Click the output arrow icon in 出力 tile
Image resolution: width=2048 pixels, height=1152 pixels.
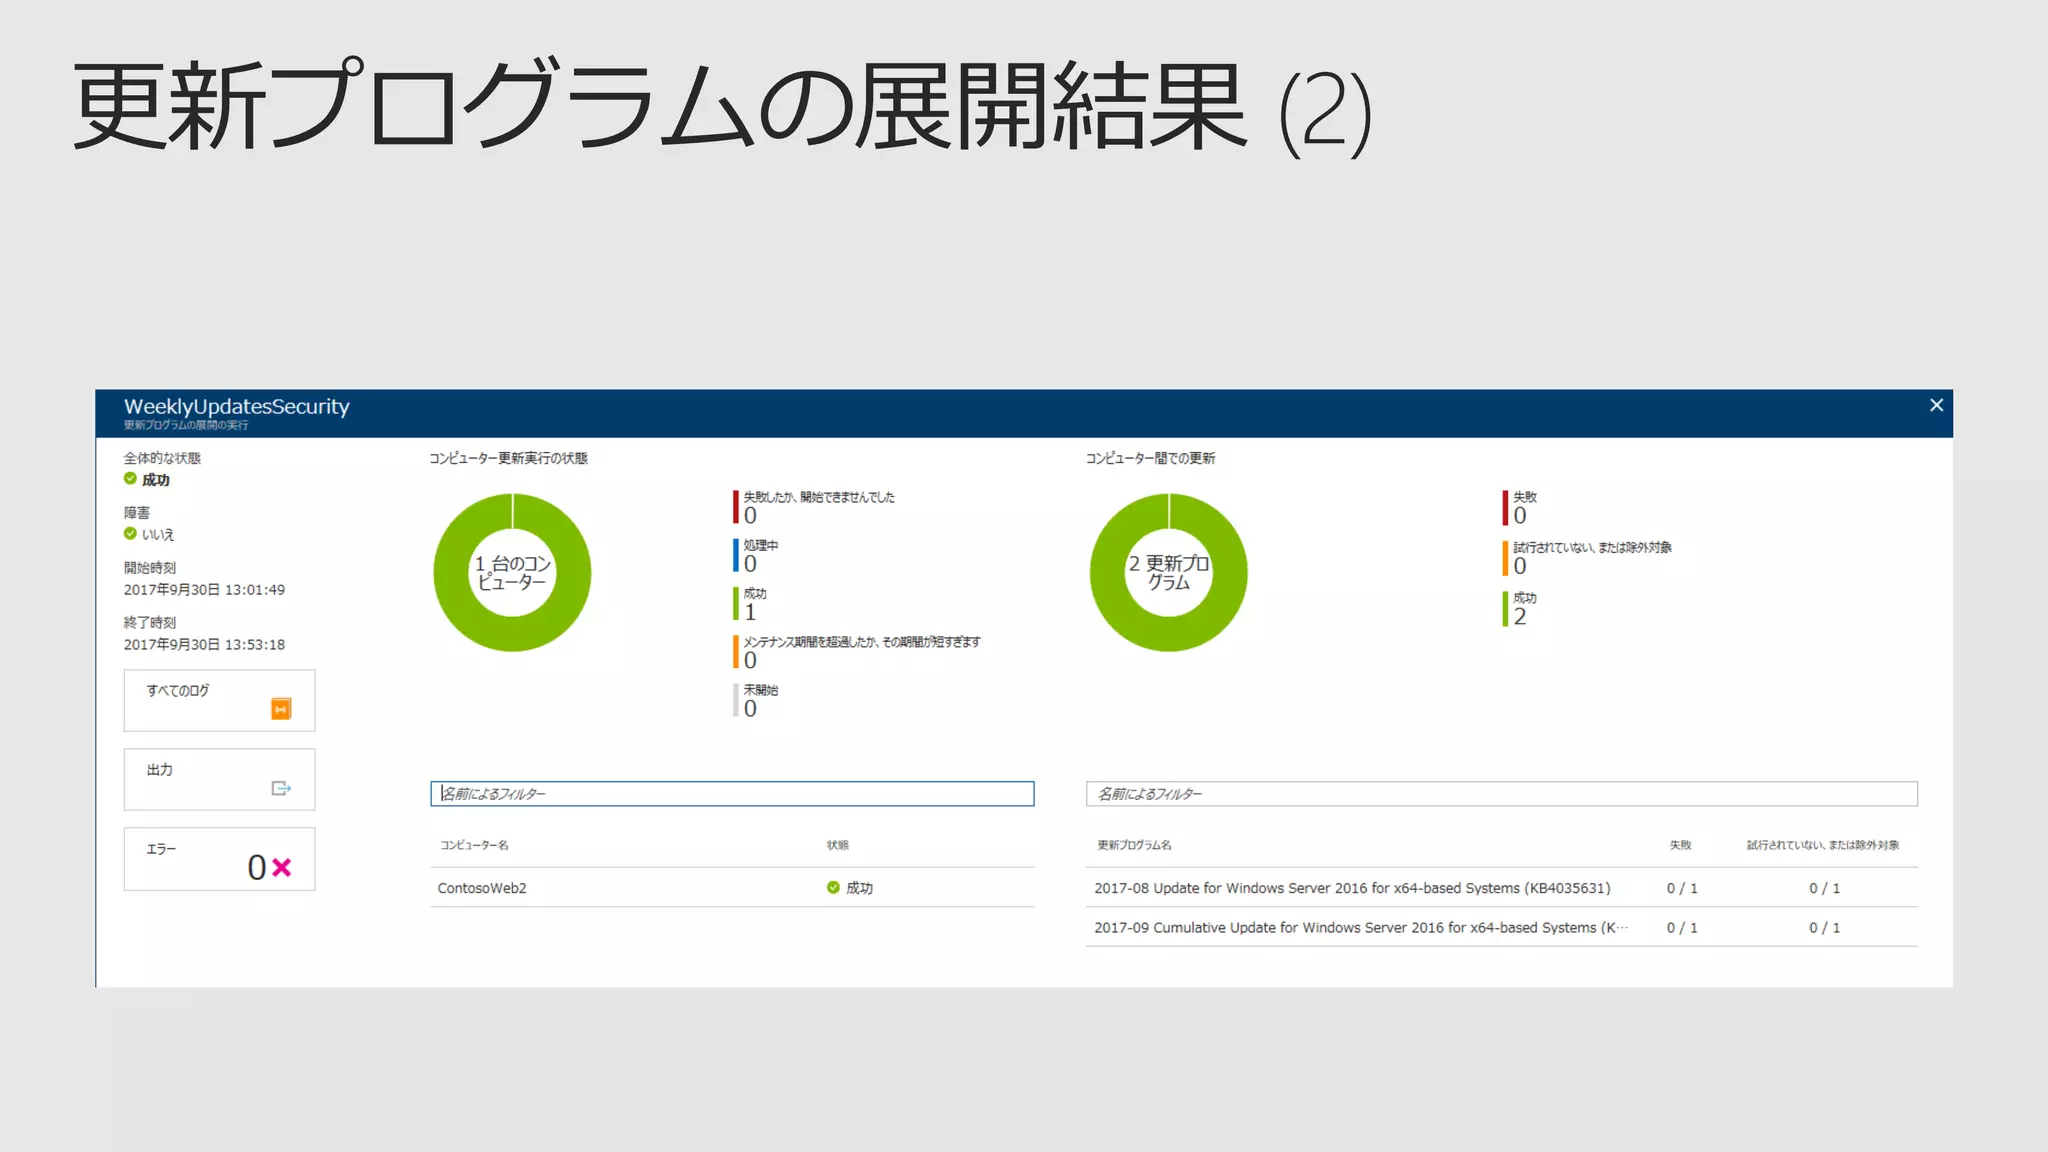pos(281,788)
